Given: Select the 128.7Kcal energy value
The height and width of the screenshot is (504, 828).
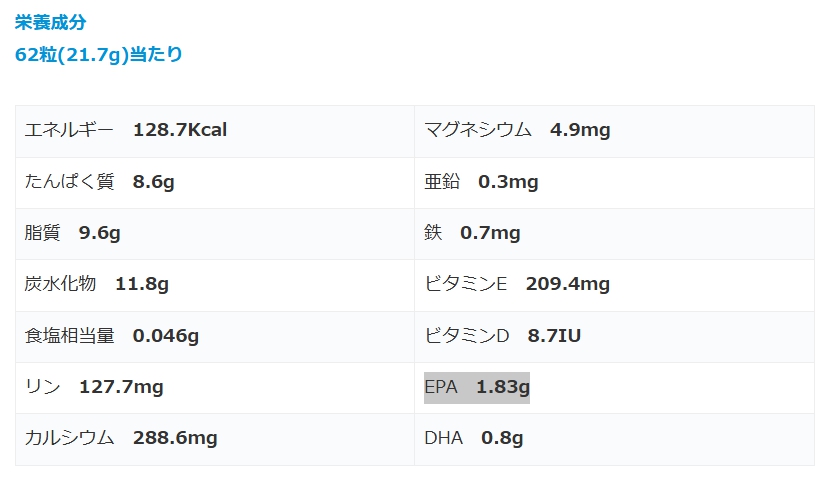Looking at the screenshot, I should tap(180, 130).
